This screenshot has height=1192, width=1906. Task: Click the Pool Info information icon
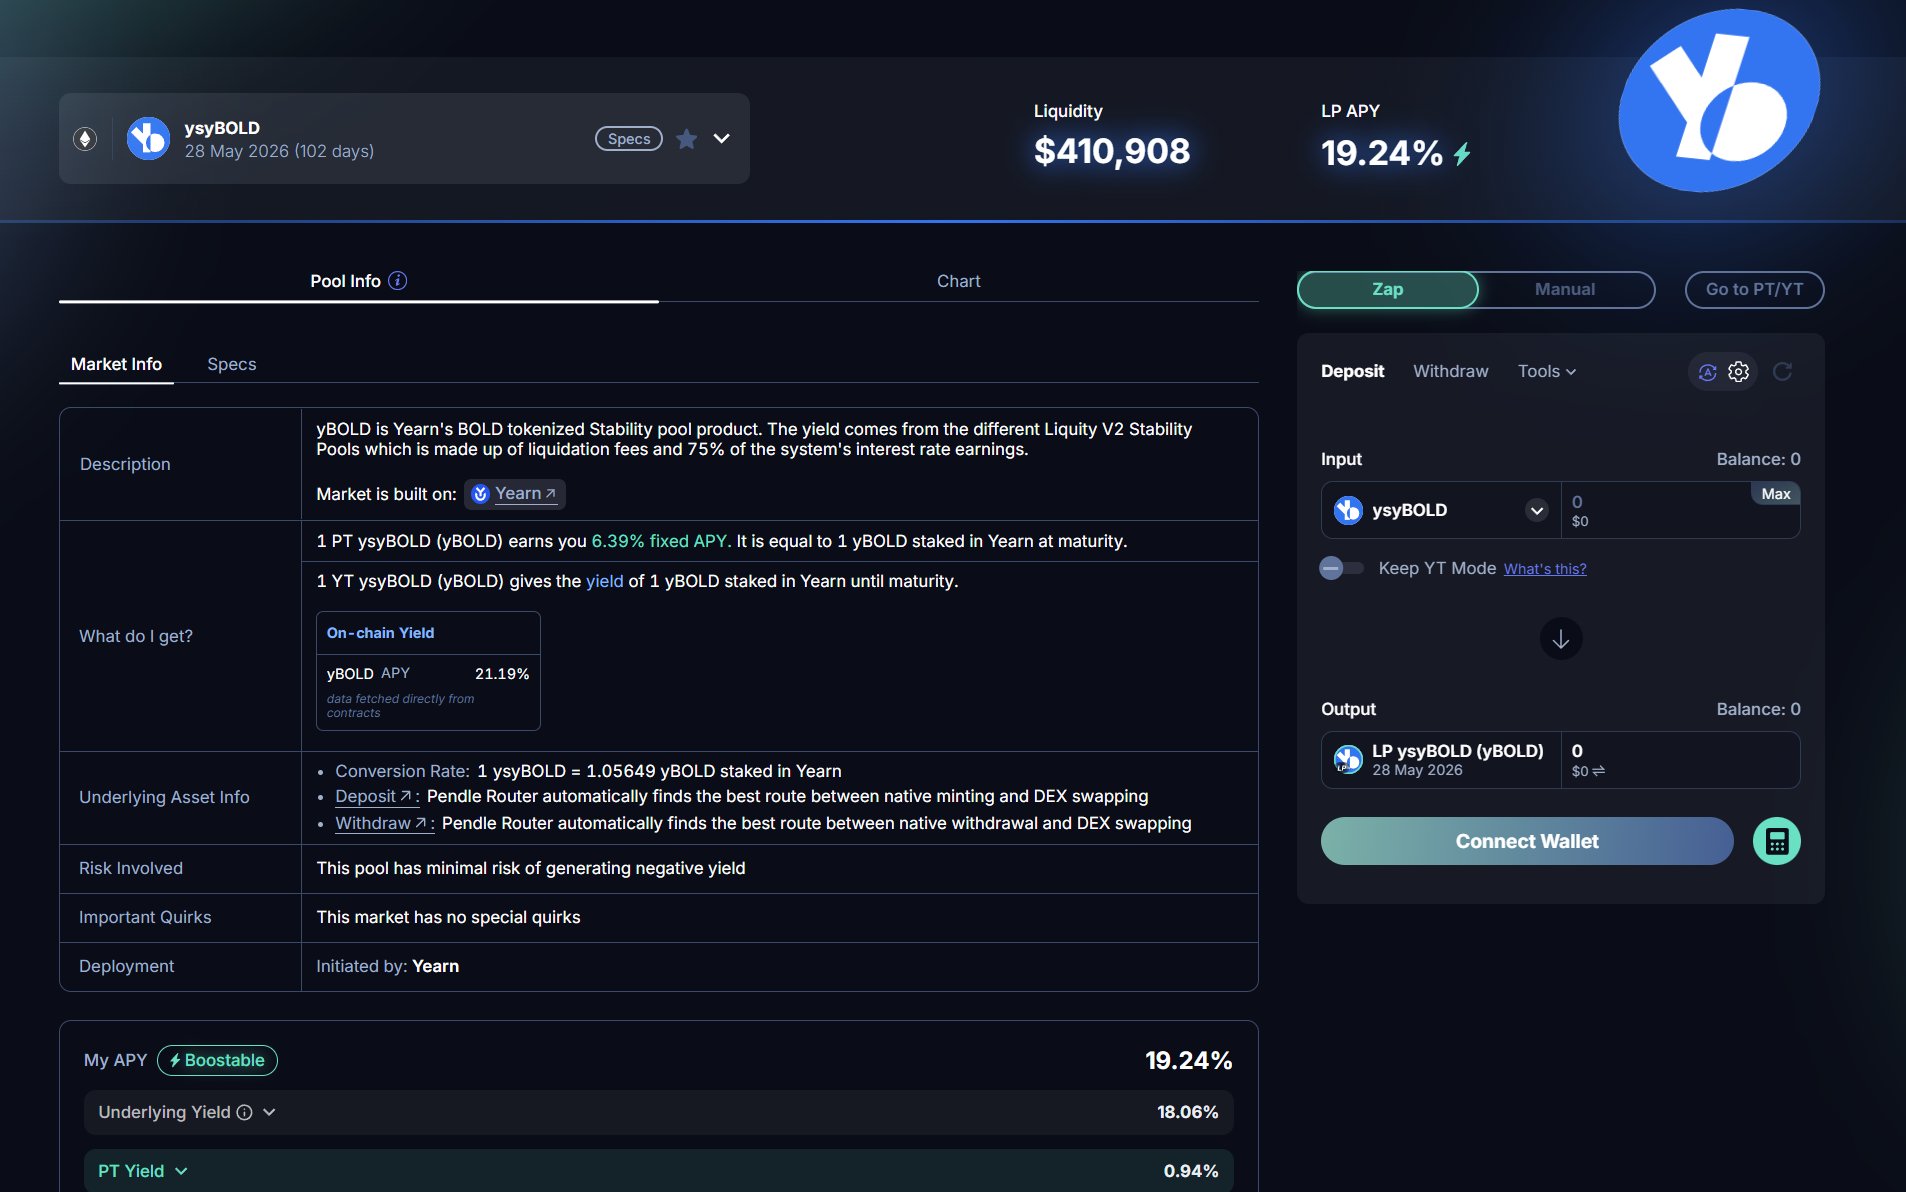(x=398, y=281)
